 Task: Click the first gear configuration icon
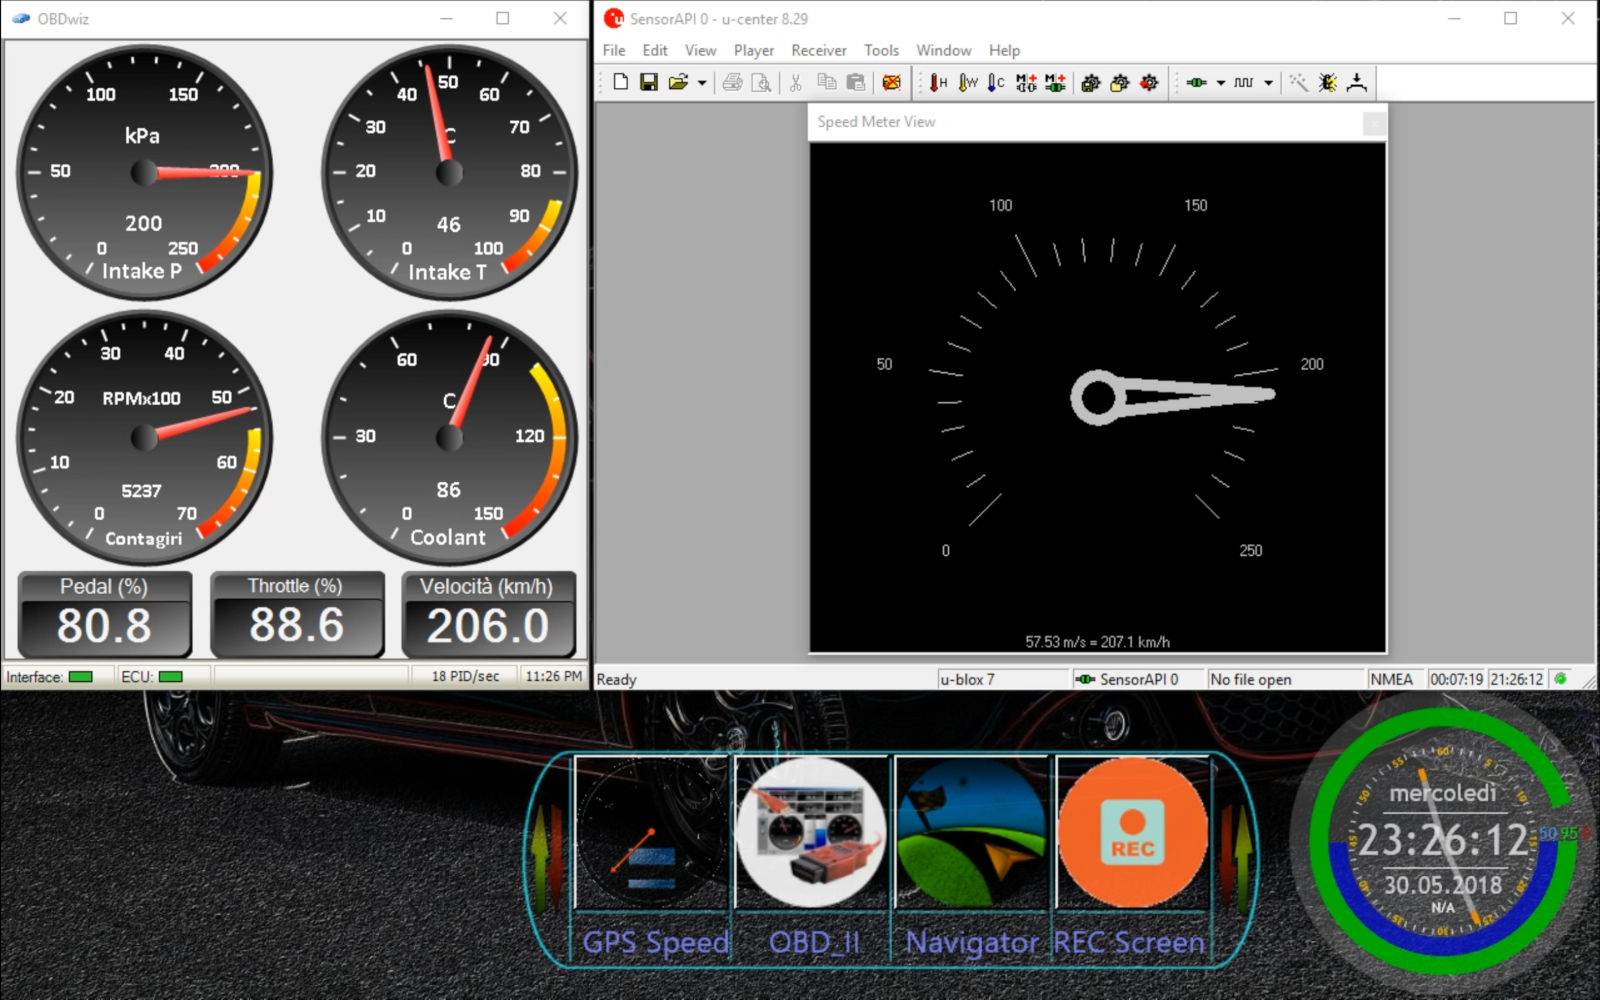click(1091, 82)
